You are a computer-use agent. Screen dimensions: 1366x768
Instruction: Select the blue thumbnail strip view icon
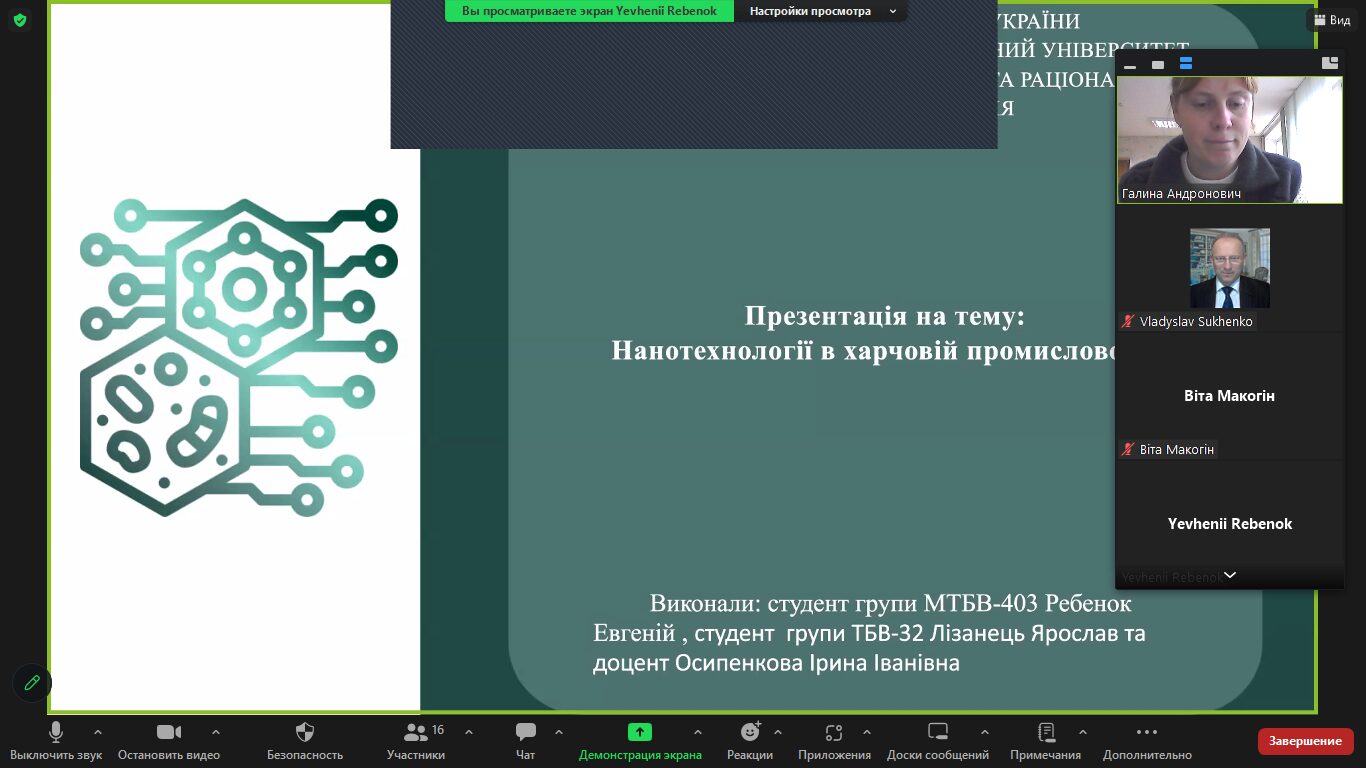coord(1186,64)
